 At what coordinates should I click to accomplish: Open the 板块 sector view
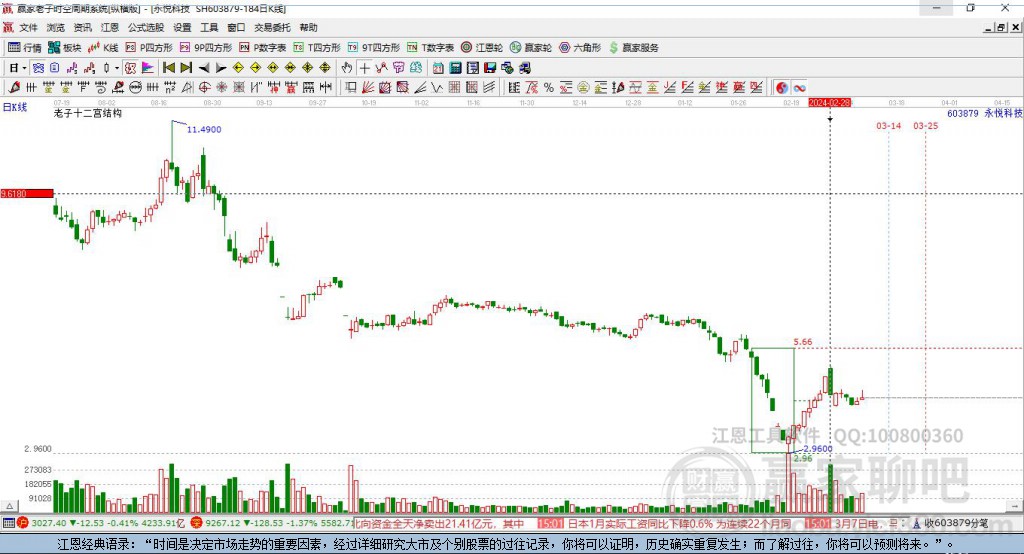[64, 48]
